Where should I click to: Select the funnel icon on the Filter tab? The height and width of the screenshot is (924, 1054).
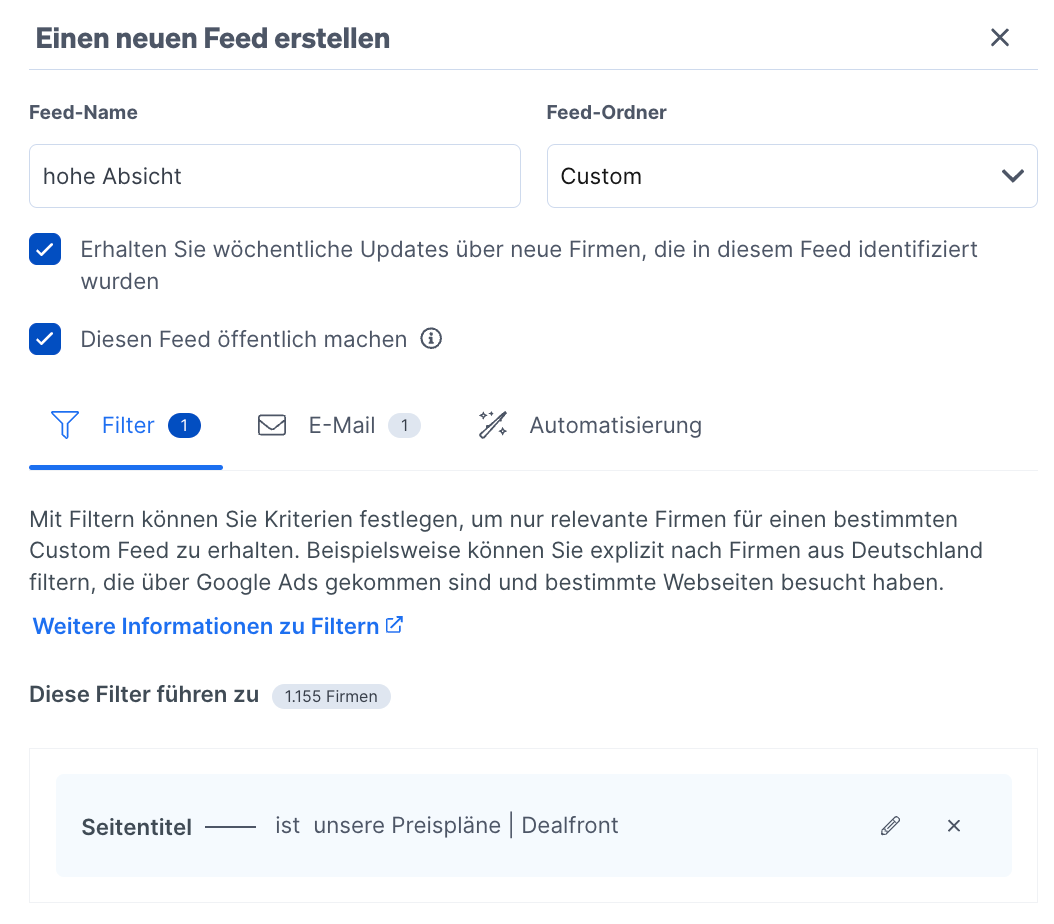64,425
